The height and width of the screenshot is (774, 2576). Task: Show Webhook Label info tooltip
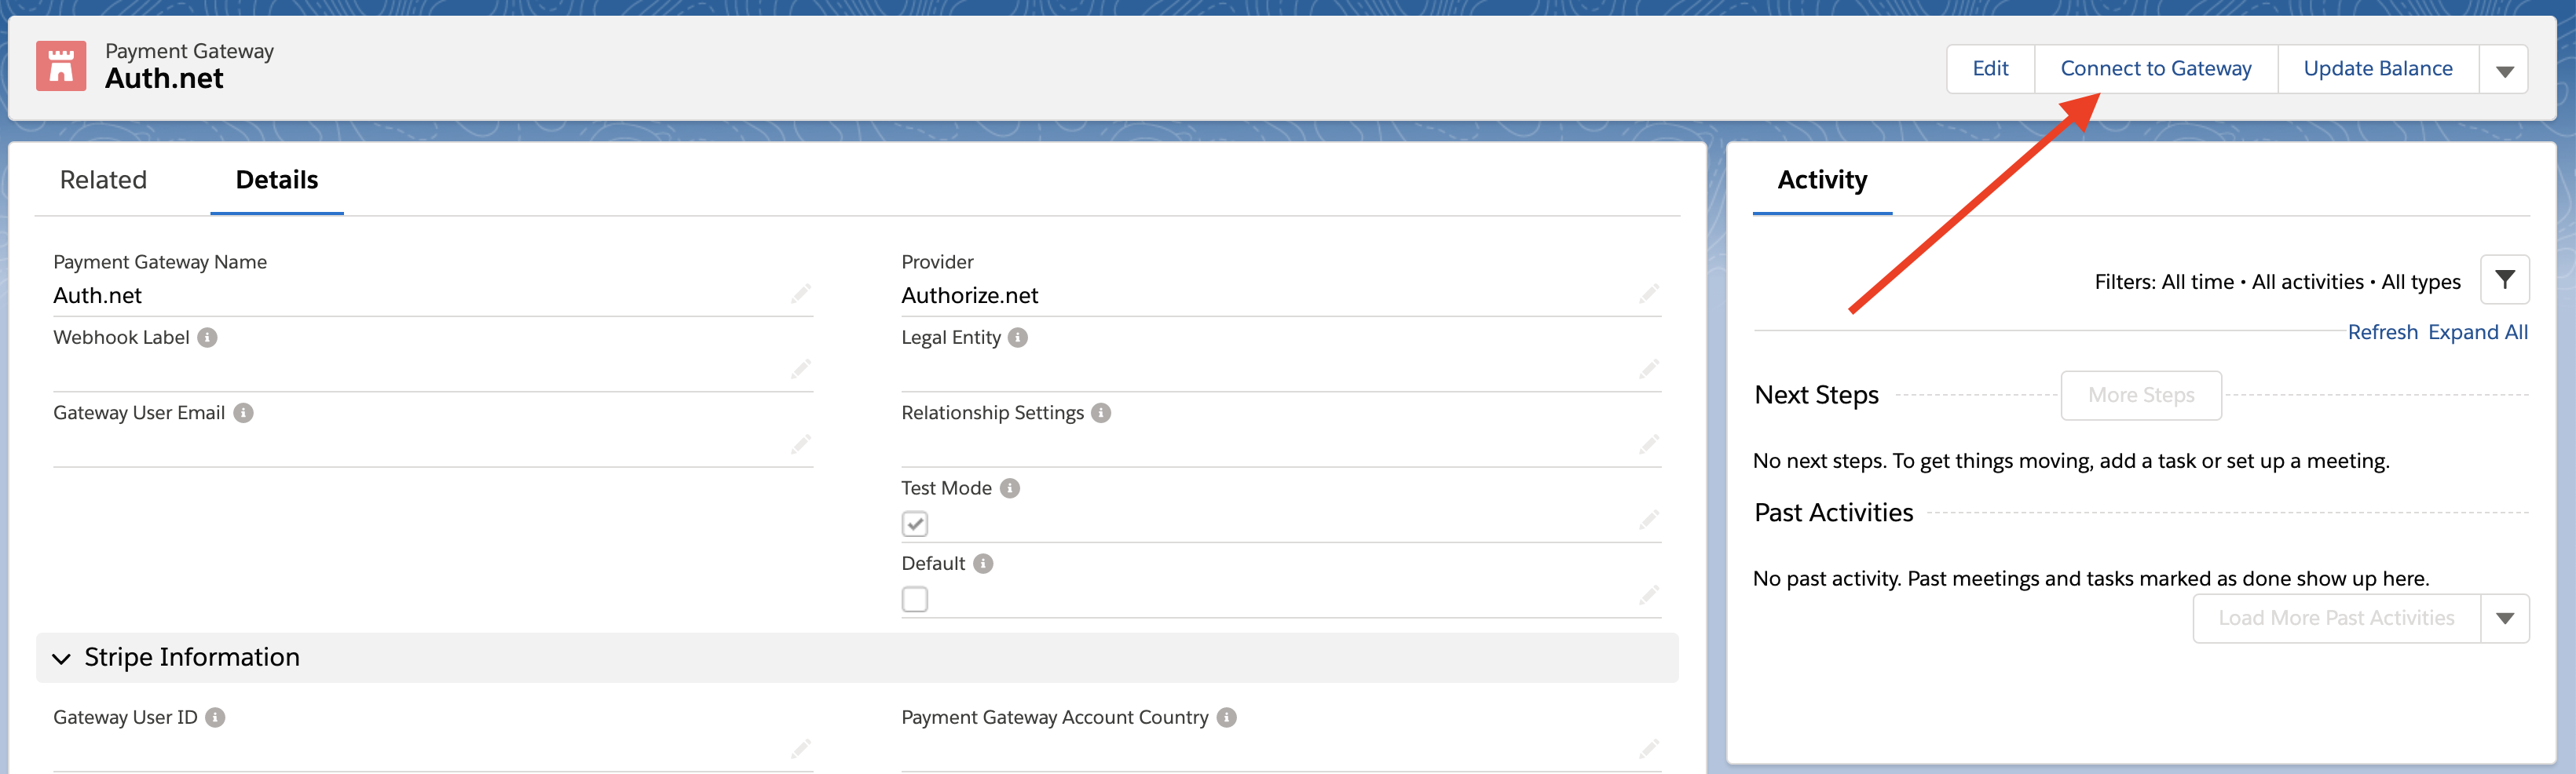pyautogui.click(x=207, y=337)
